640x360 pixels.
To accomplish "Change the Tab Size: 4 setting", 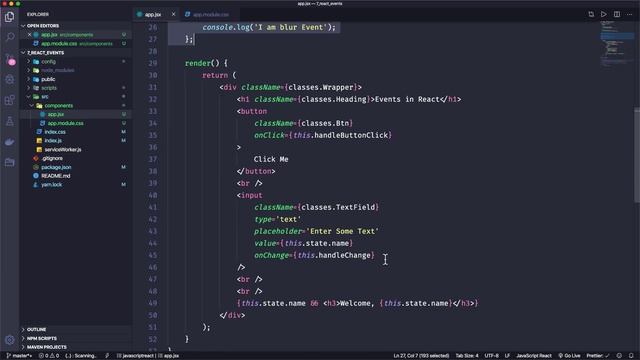I will (467, 356).
